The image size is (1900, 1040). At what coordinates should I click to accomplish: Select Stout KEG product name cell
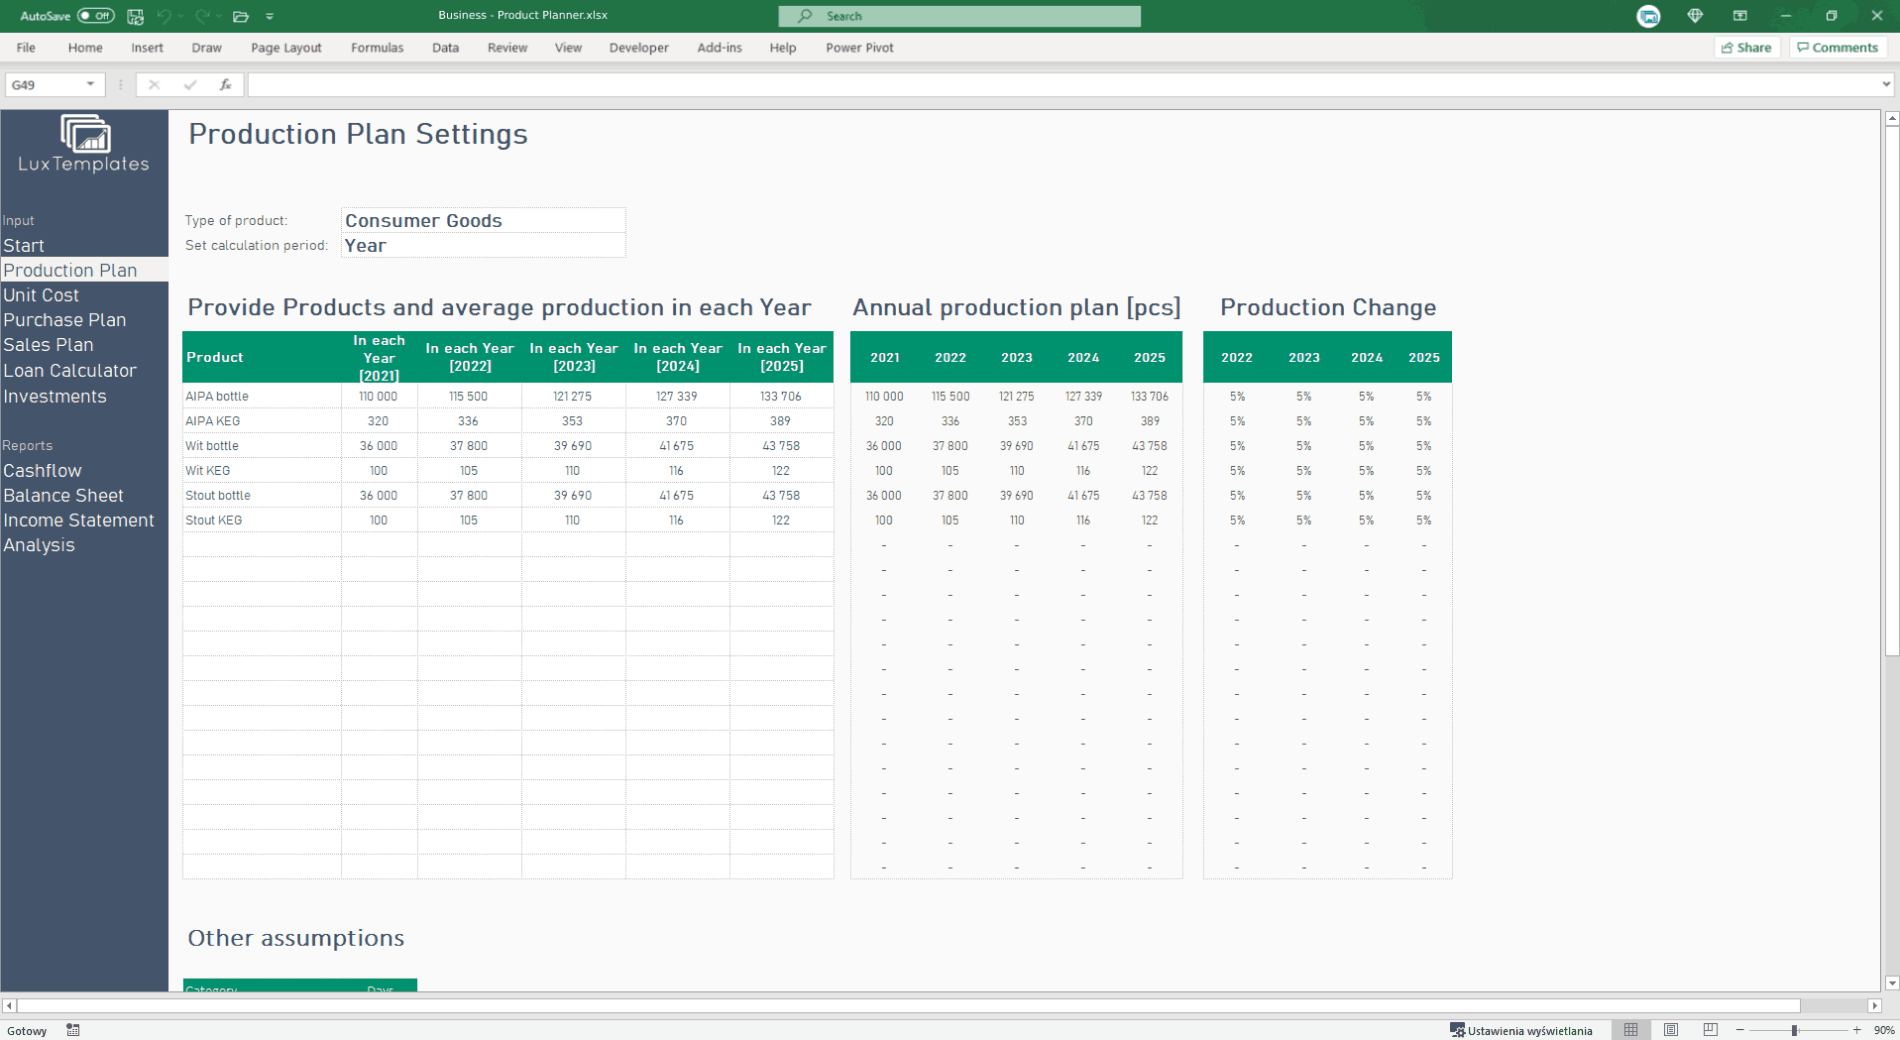click(262, 520)
